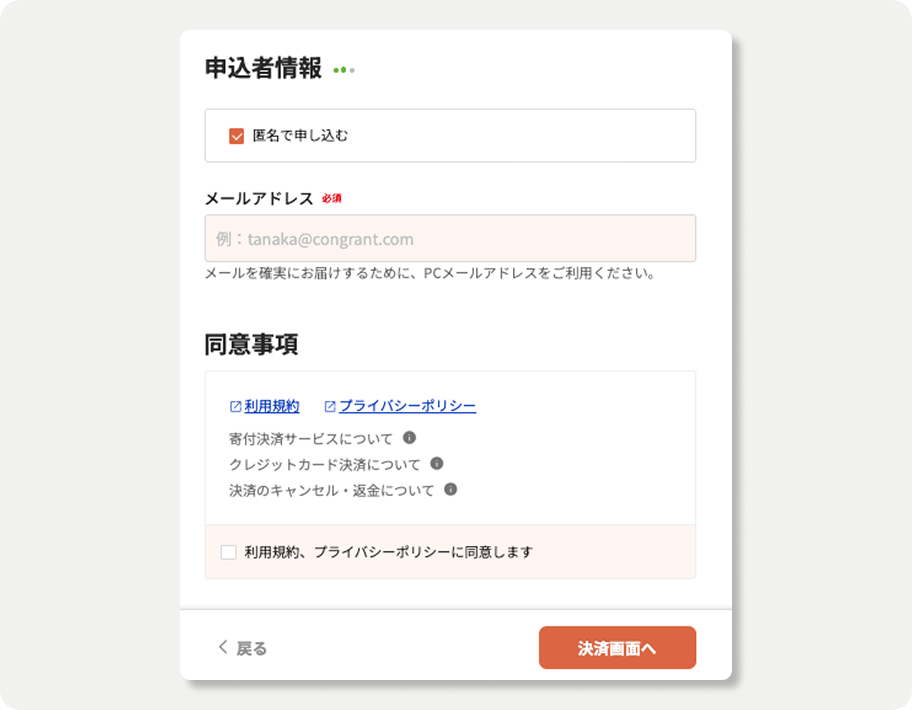
Task: Click the red 必須 required badge
Action: click(332, 199)
